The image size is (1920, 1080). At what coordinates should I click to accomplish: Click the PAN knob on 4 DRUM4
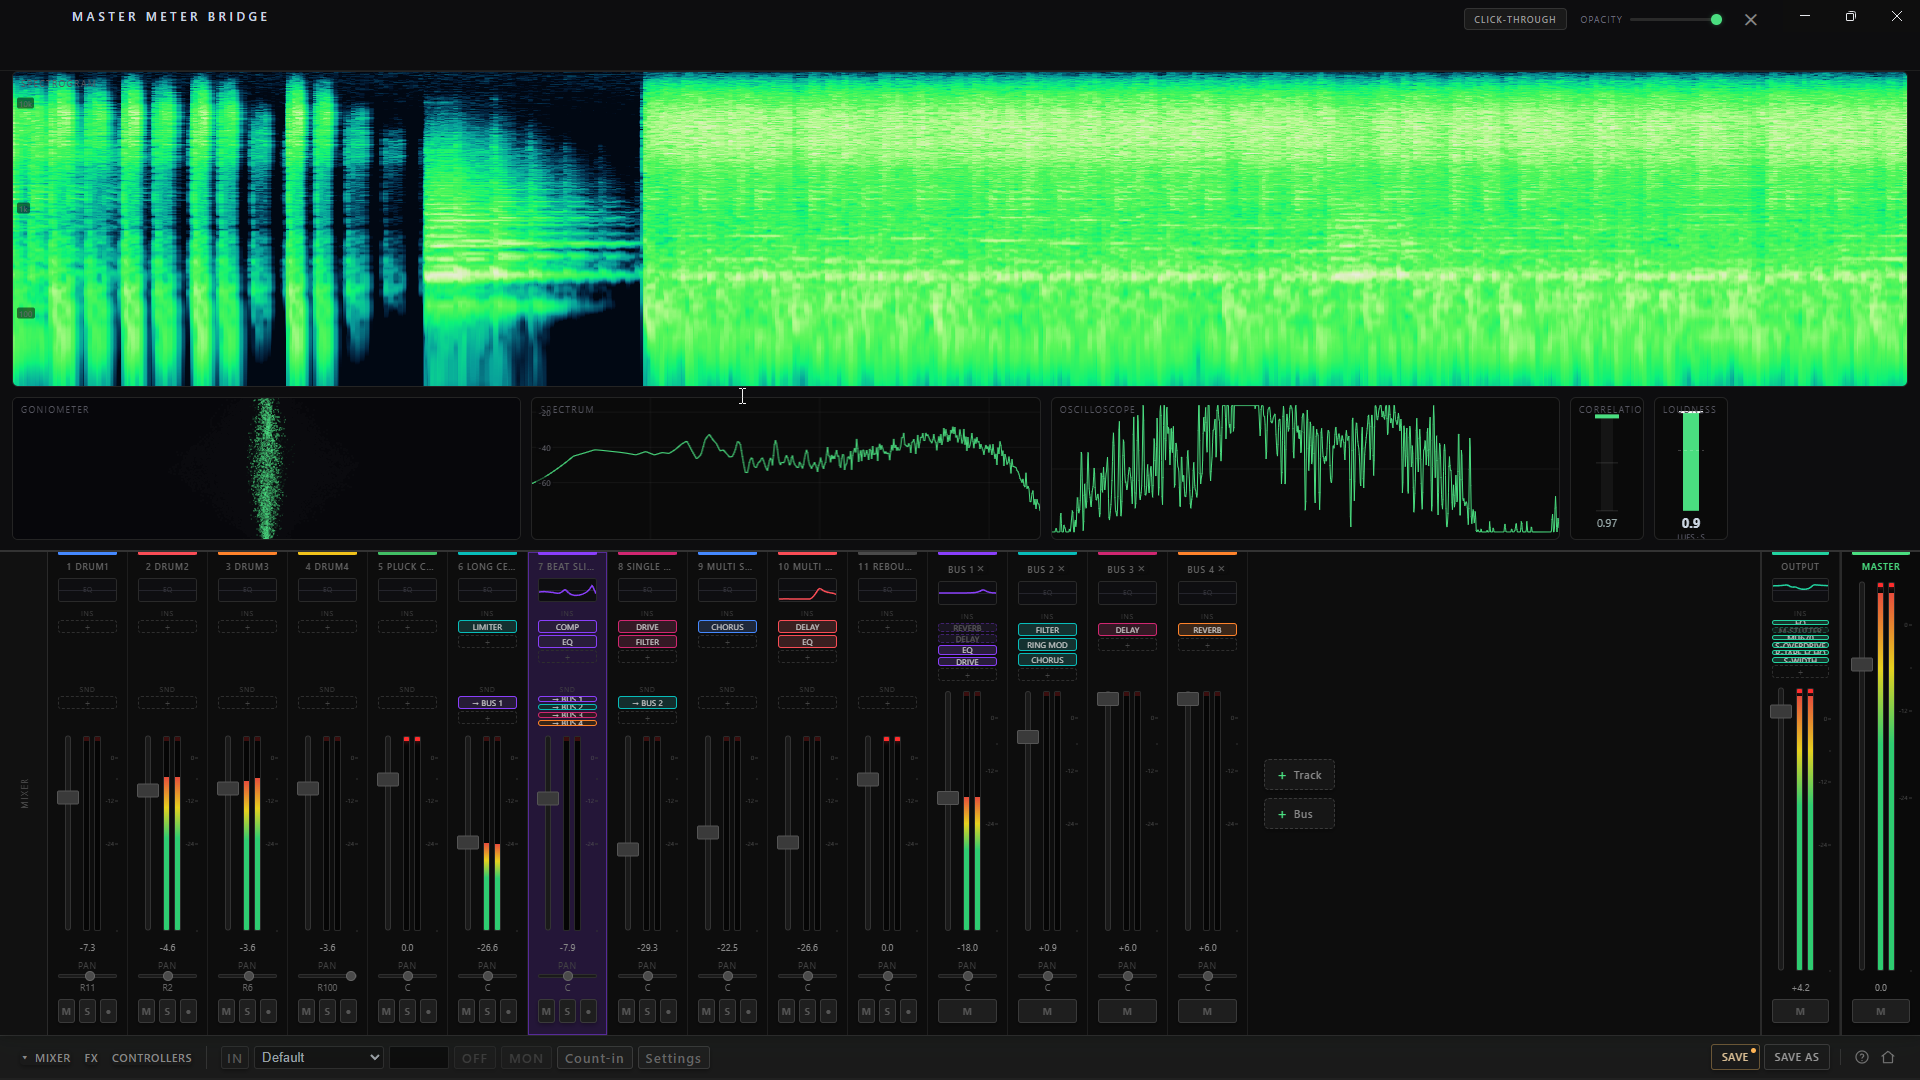[350, 976]
